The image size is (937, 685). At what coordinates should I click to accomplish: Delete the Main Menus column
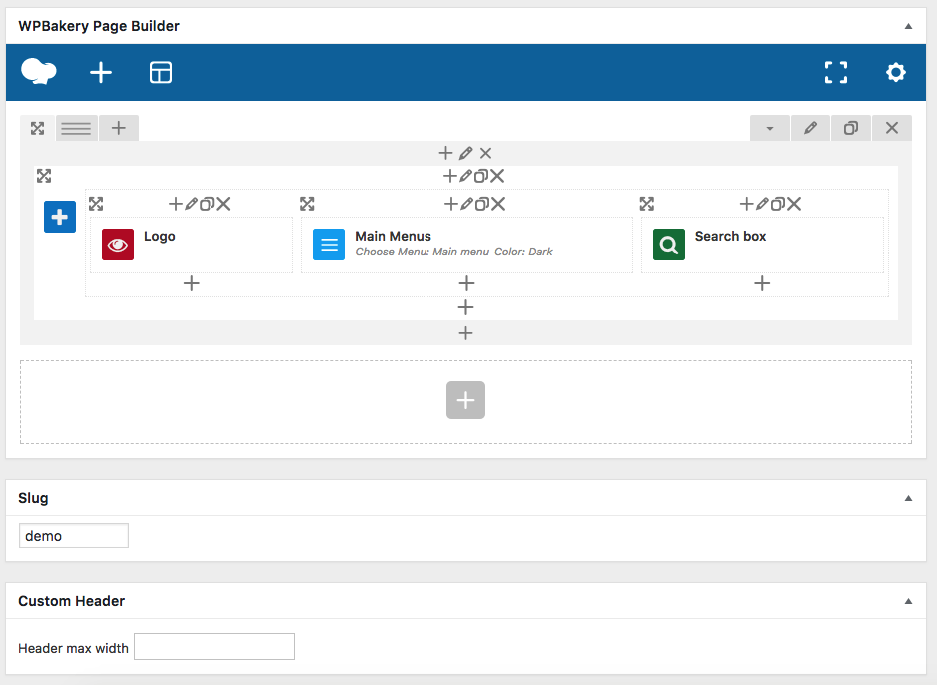click(x=498, y=204)
